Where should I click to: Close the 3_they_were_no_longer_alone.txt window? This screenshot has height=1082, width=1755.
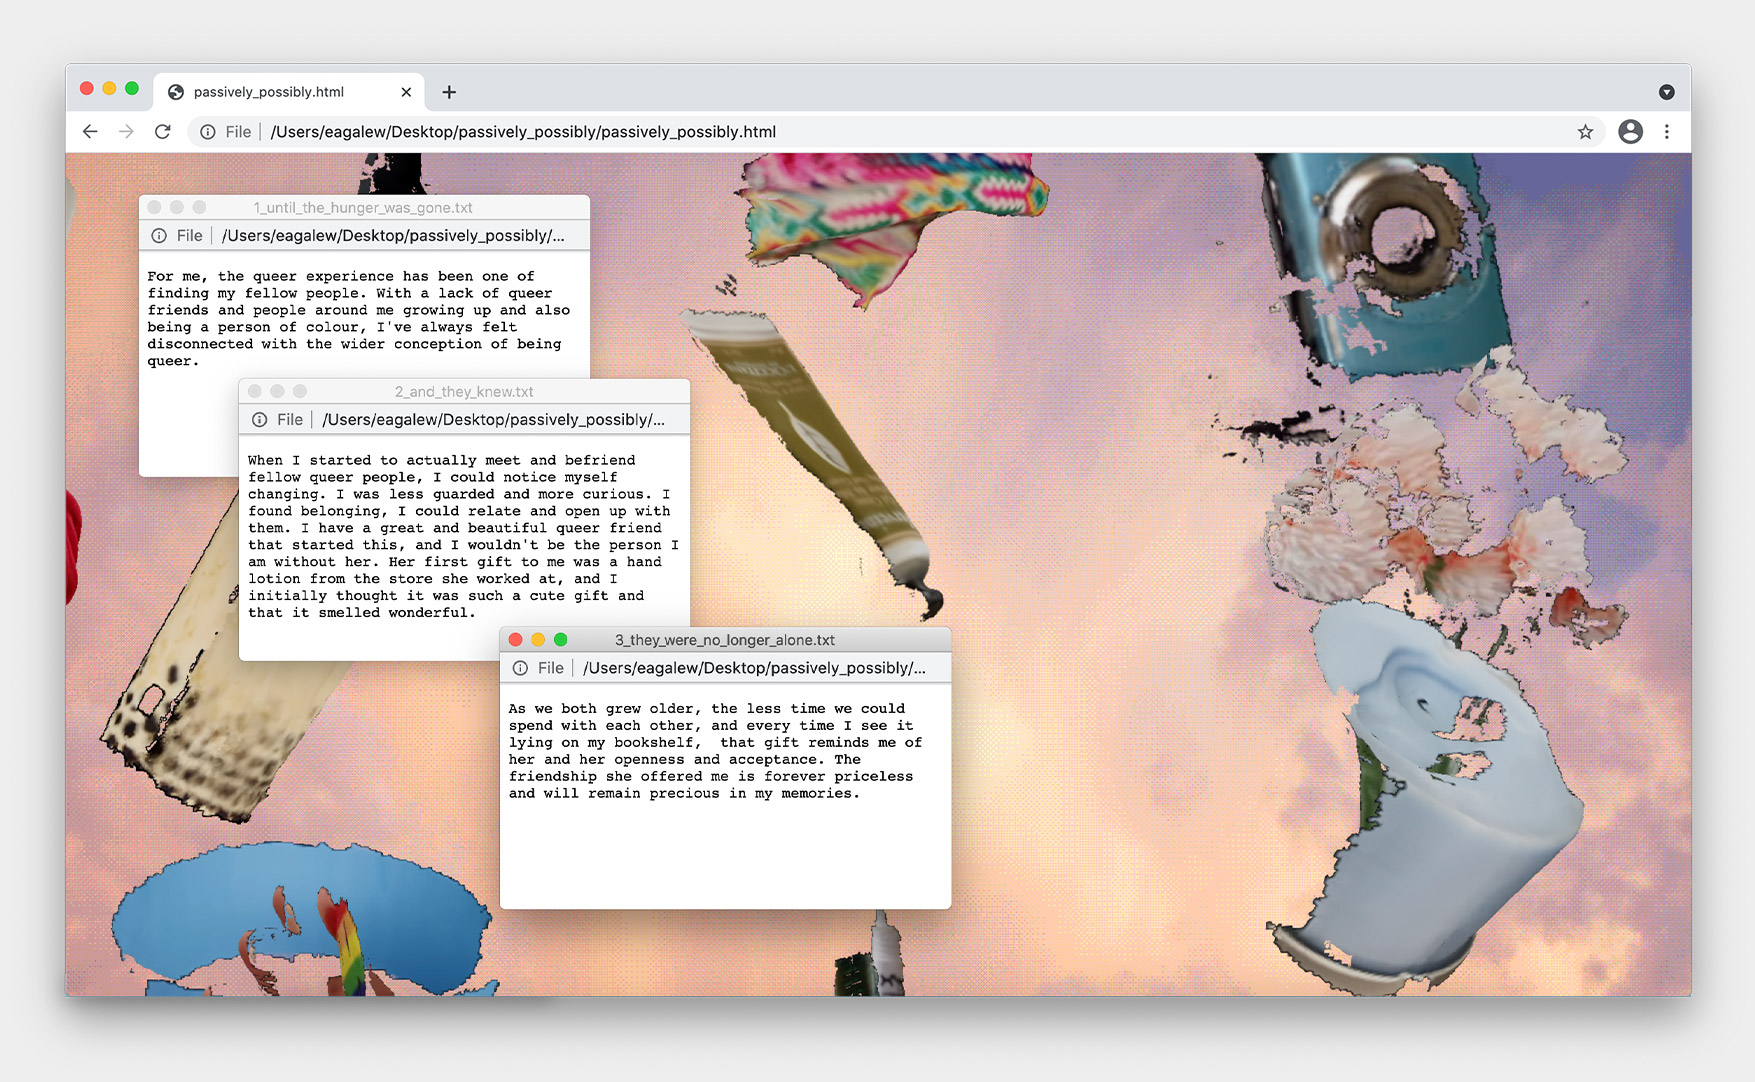tap(516, 640)
